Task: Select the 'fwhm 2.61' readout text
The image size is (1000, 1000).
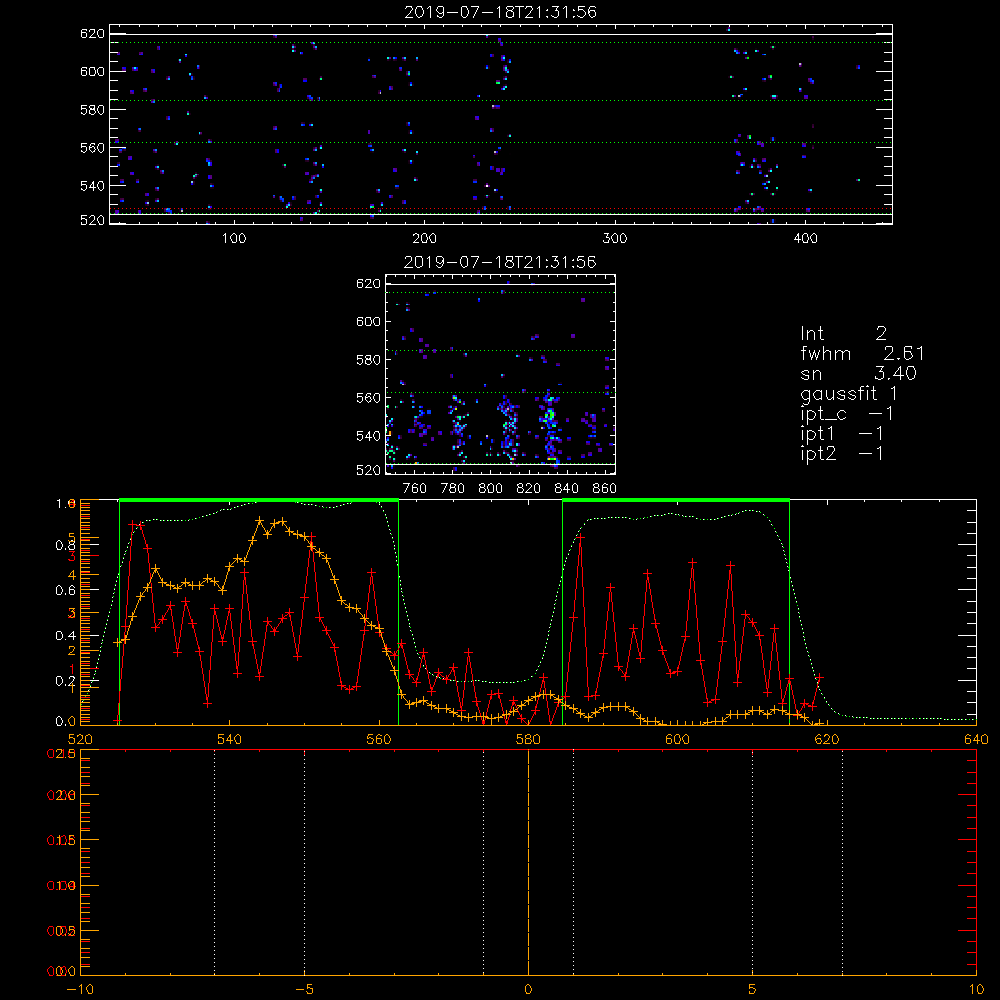Action: point(862,353)
